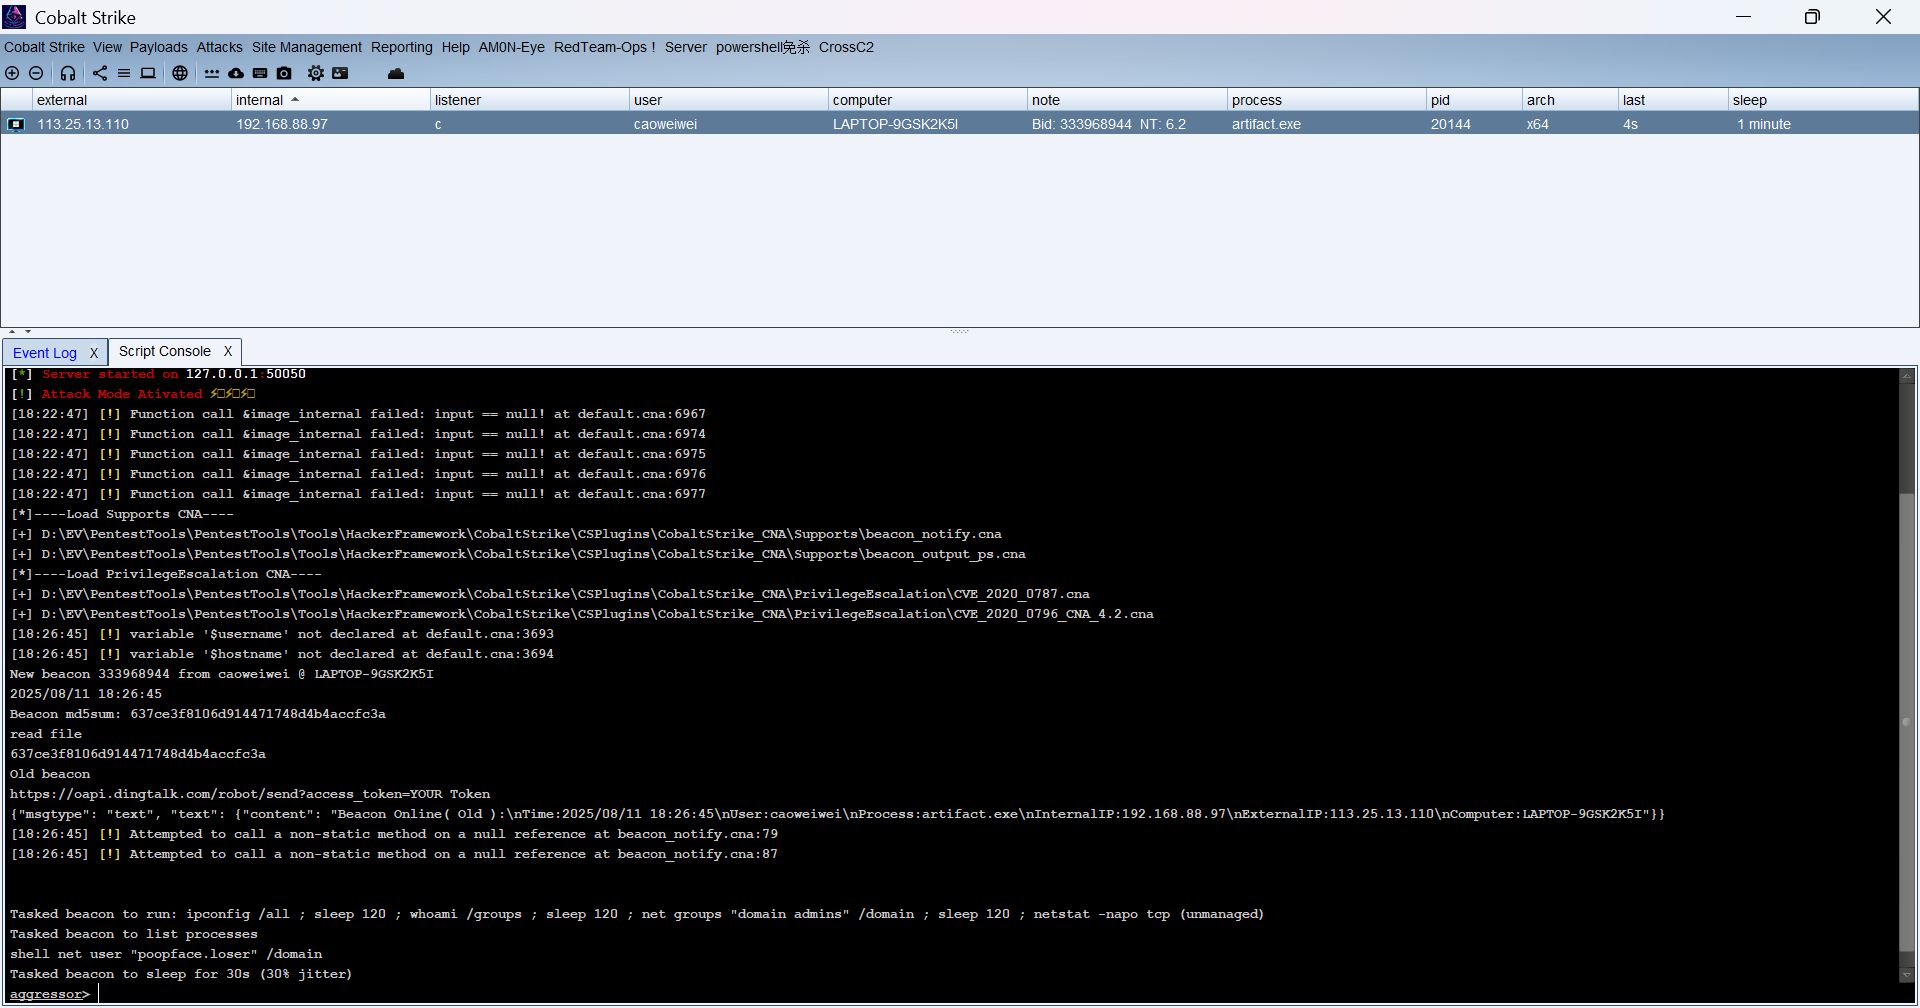Switch to the Event Log tab
The height and width of the screenshot is (1008, 1920).
click(x=44, y=352)
